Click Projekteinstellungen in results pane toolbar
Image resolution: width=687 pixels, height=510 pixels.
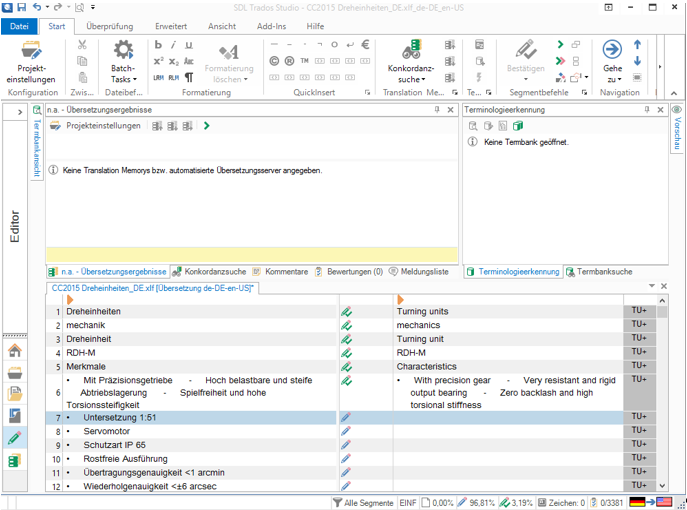pyautogui.click(x=96, y=126)
